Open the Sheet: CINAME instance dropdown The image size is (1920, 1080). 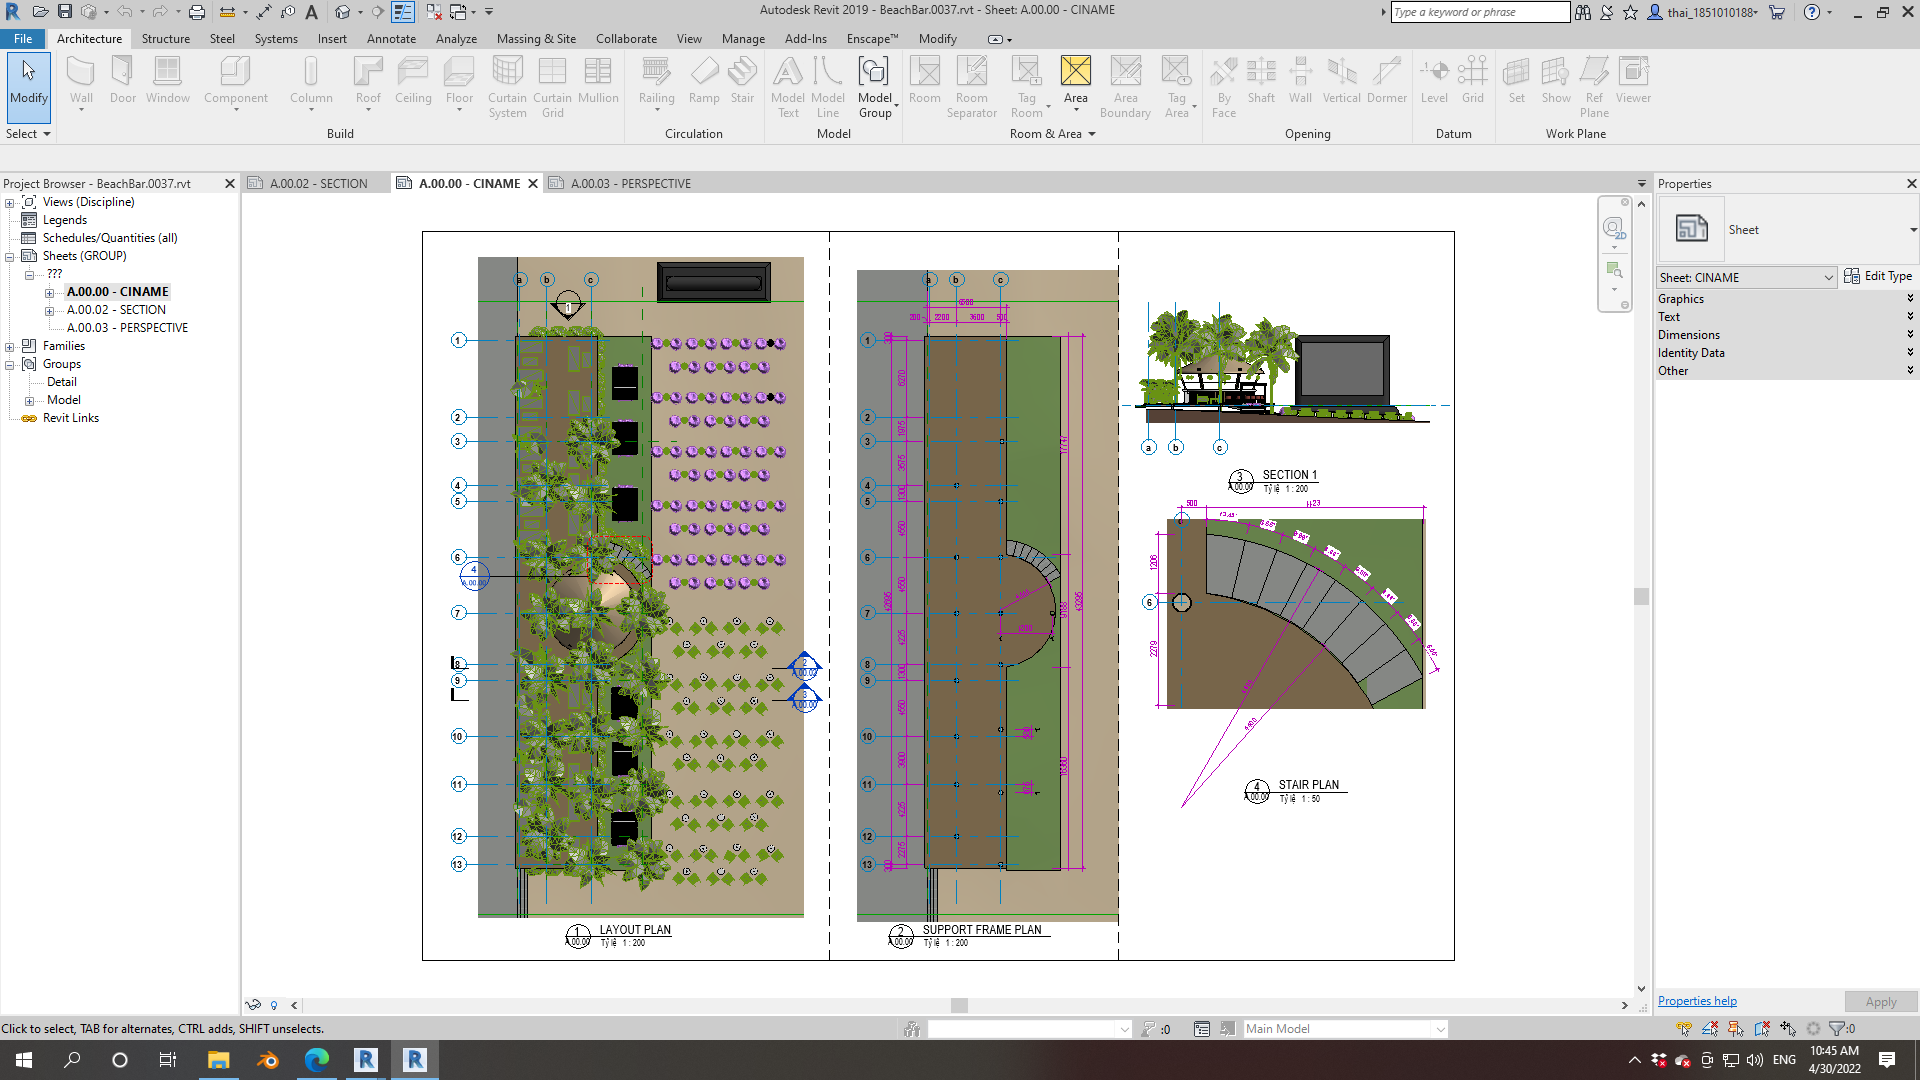(1746, 278)
